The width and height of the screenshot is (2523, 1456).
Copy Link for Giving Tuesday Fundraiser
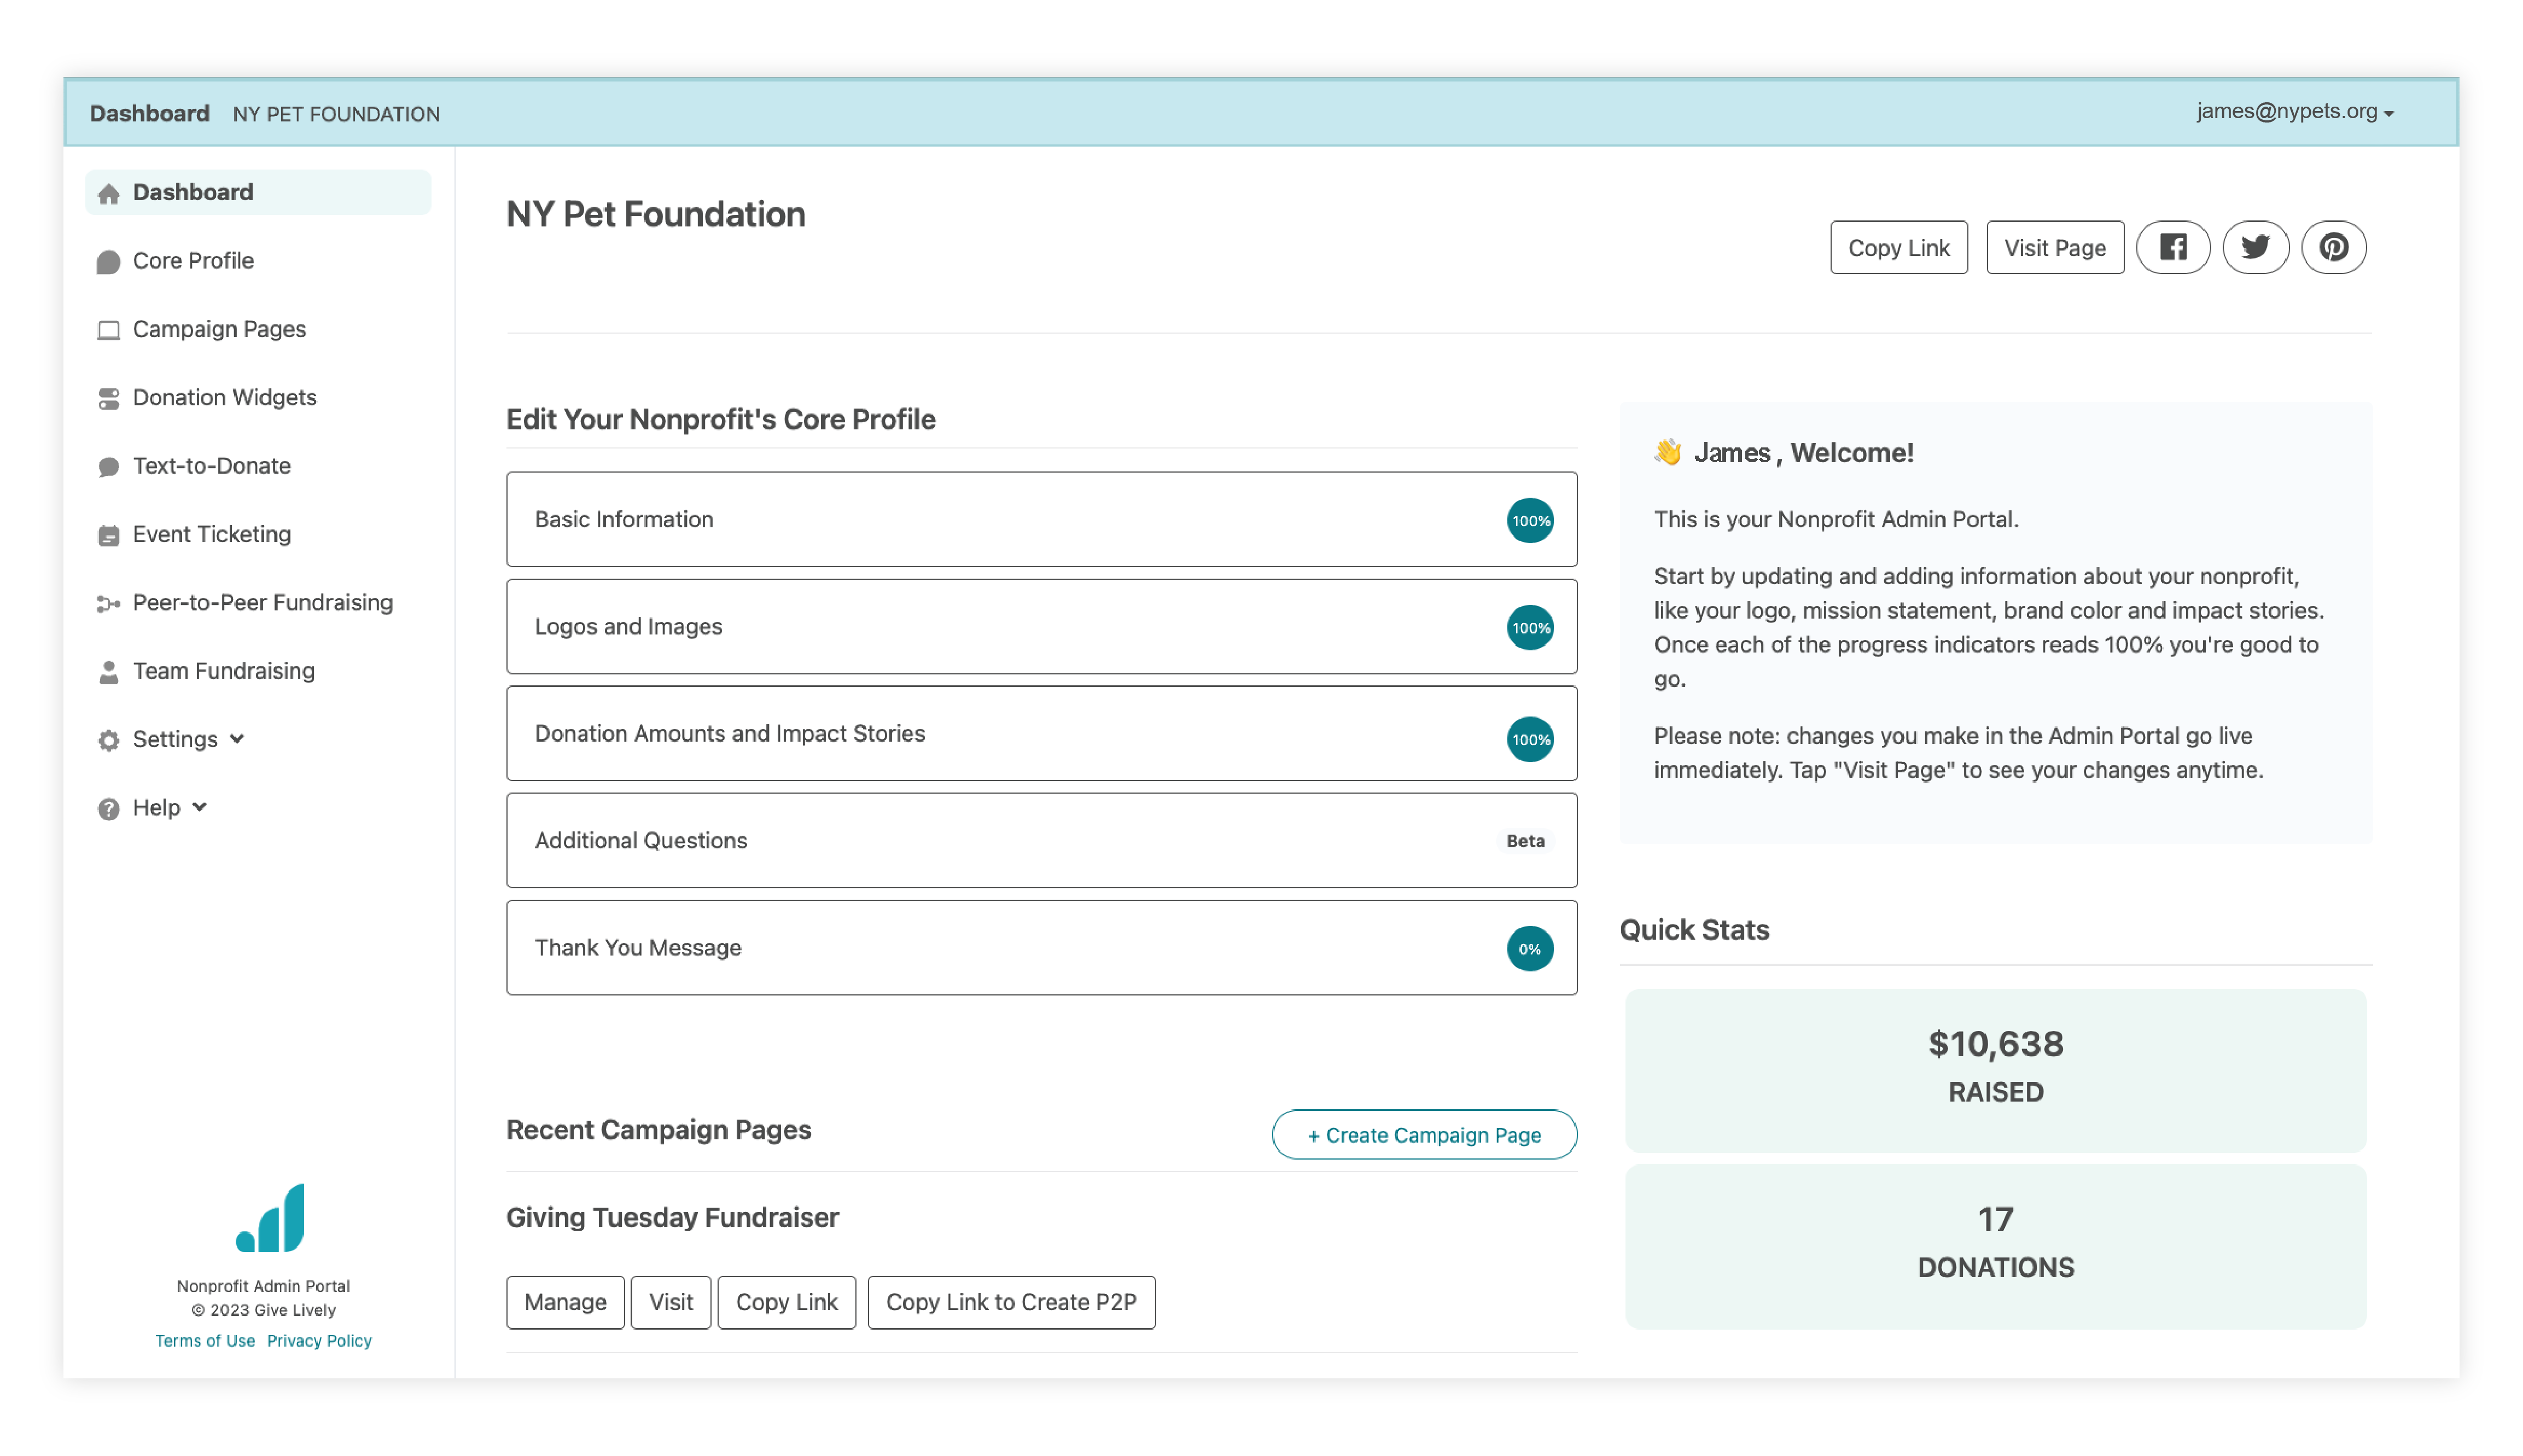786,1301
